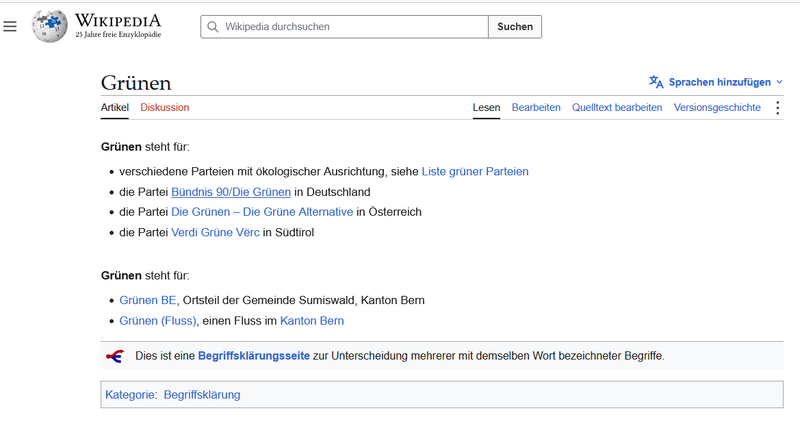Open the three-dot more options menu

tap(777, 108)
